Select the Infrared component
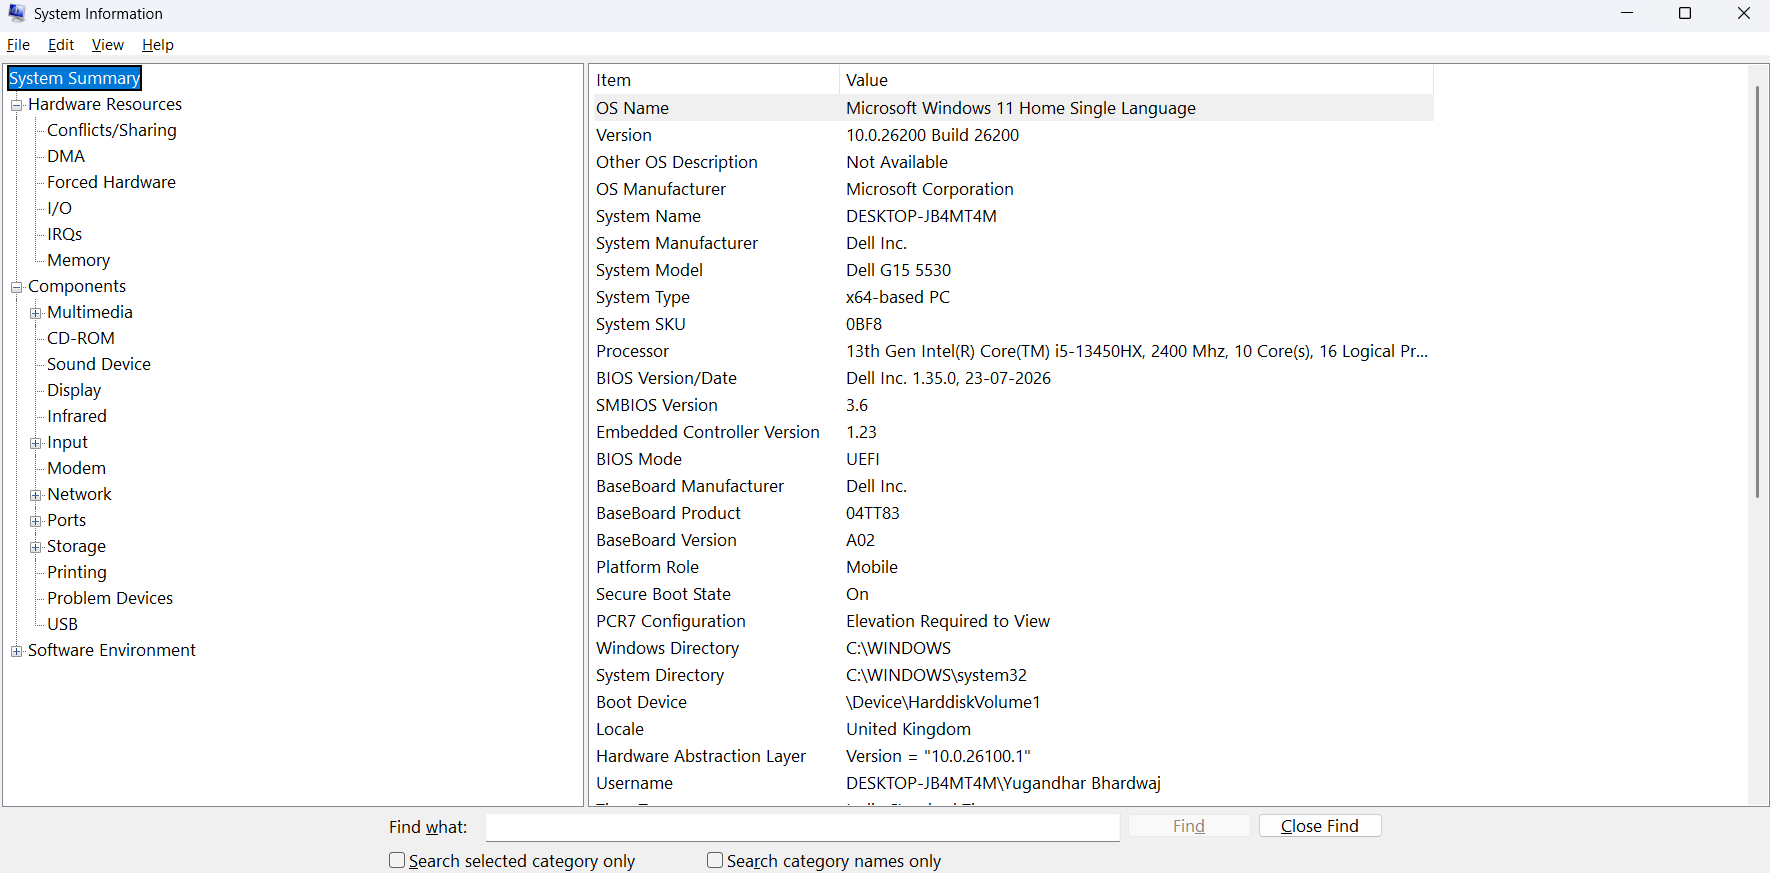 coord(77,416)
